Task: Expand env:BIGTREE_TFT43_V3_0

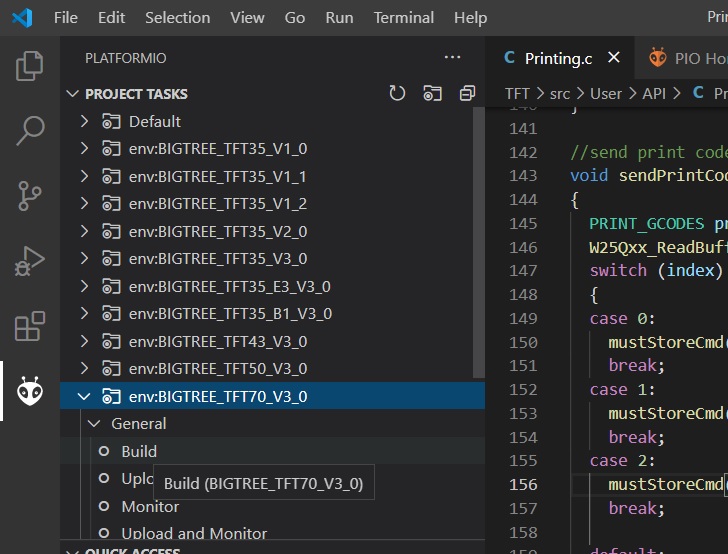Action: coord(84,341)
